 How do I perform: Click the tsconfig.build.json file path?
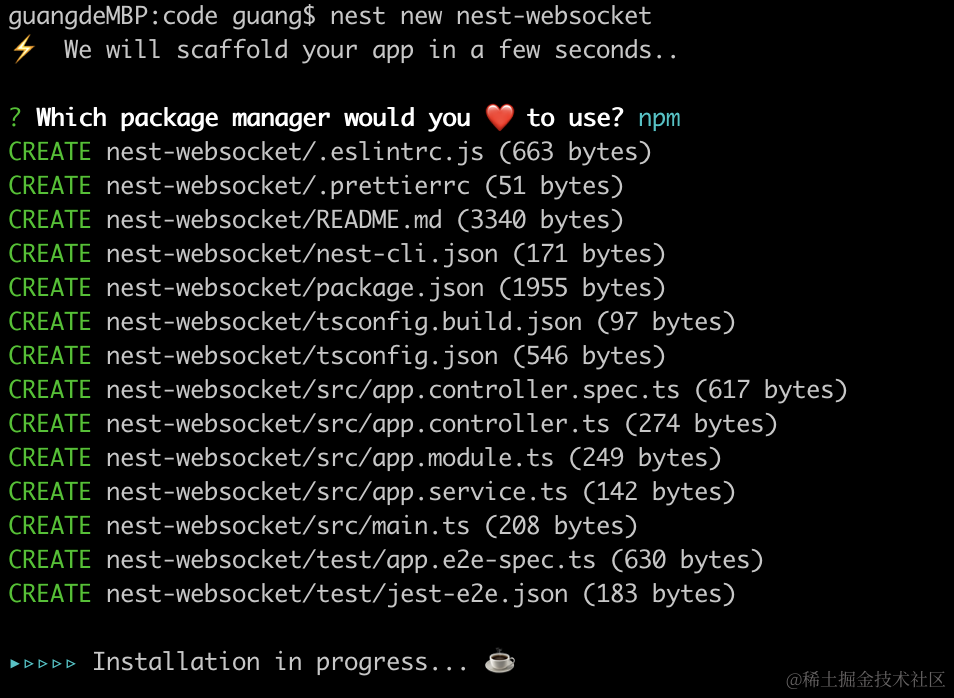coord(344,322)
